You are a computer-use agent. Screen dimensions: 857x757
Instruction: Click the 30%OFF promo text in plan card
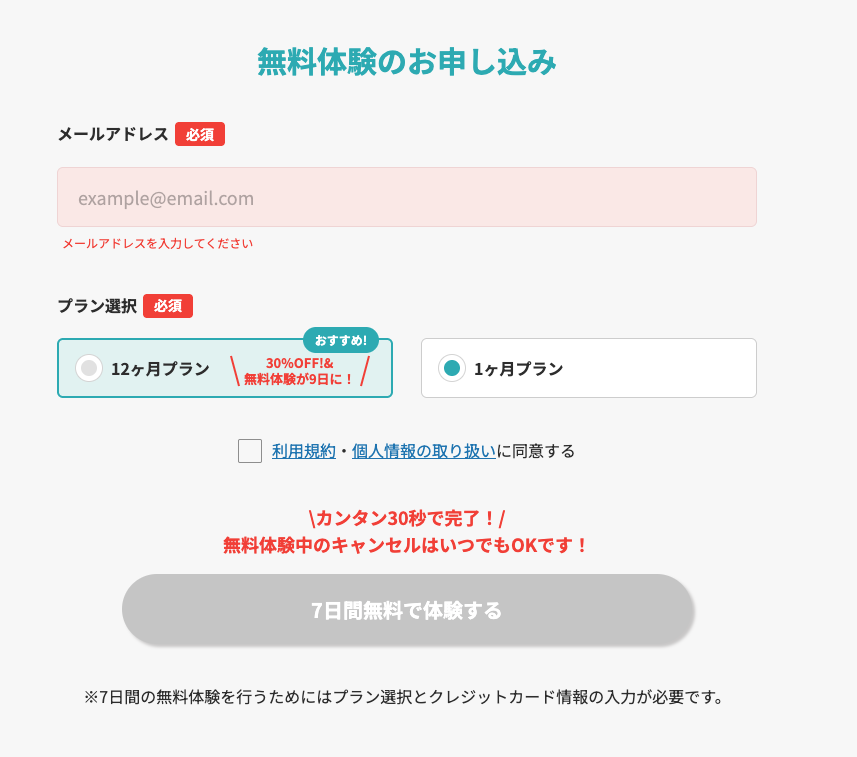[300, 371]
